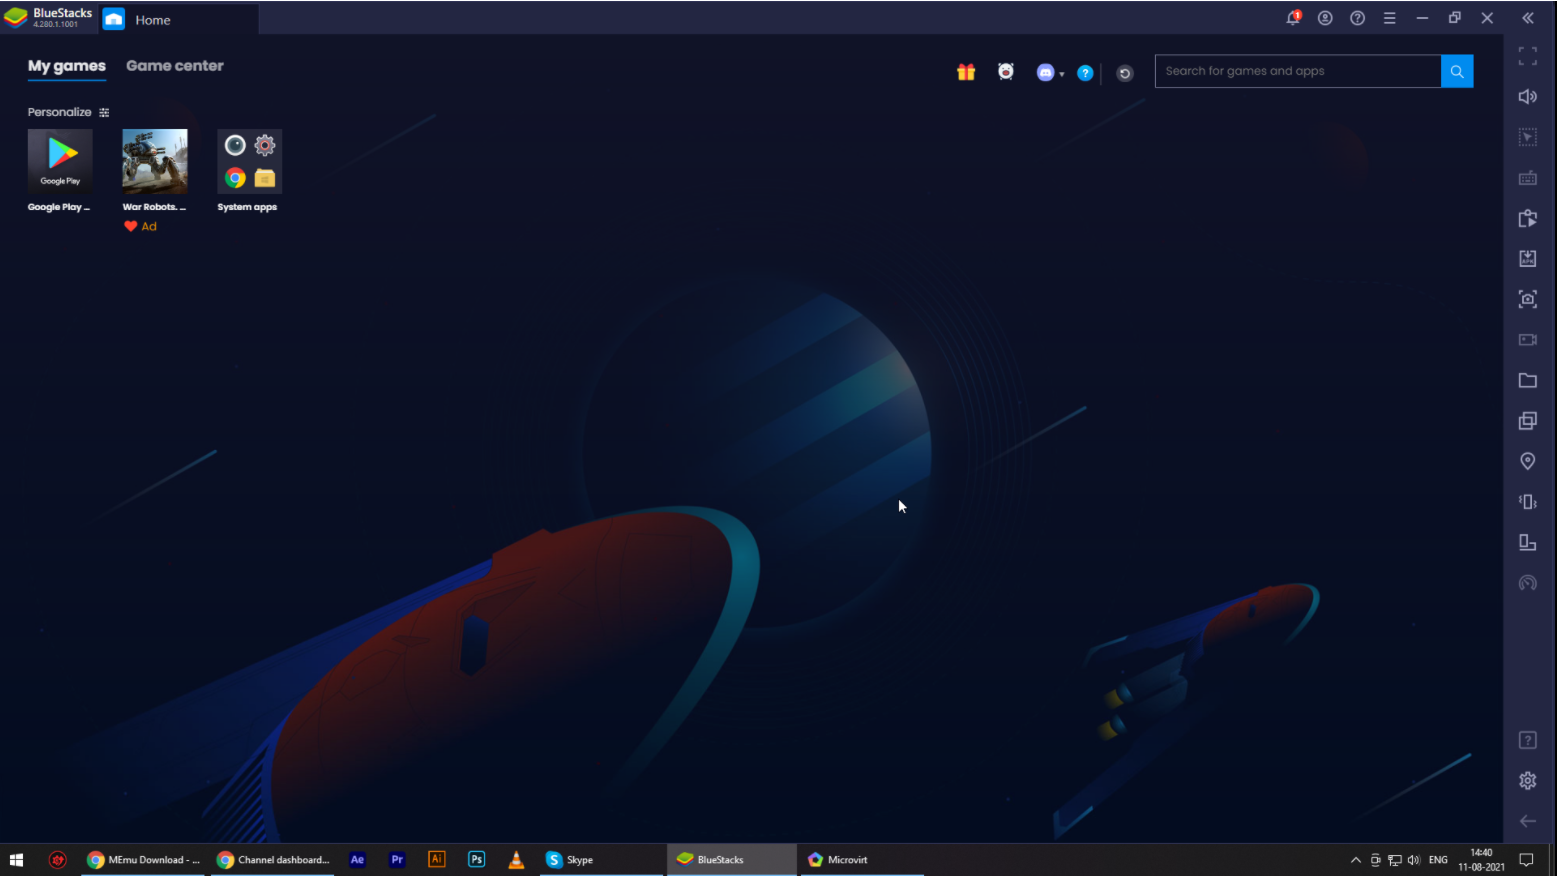The image size is (1557, 876).
Task: Switch to the Game center tab
Action: coord(175,66)
